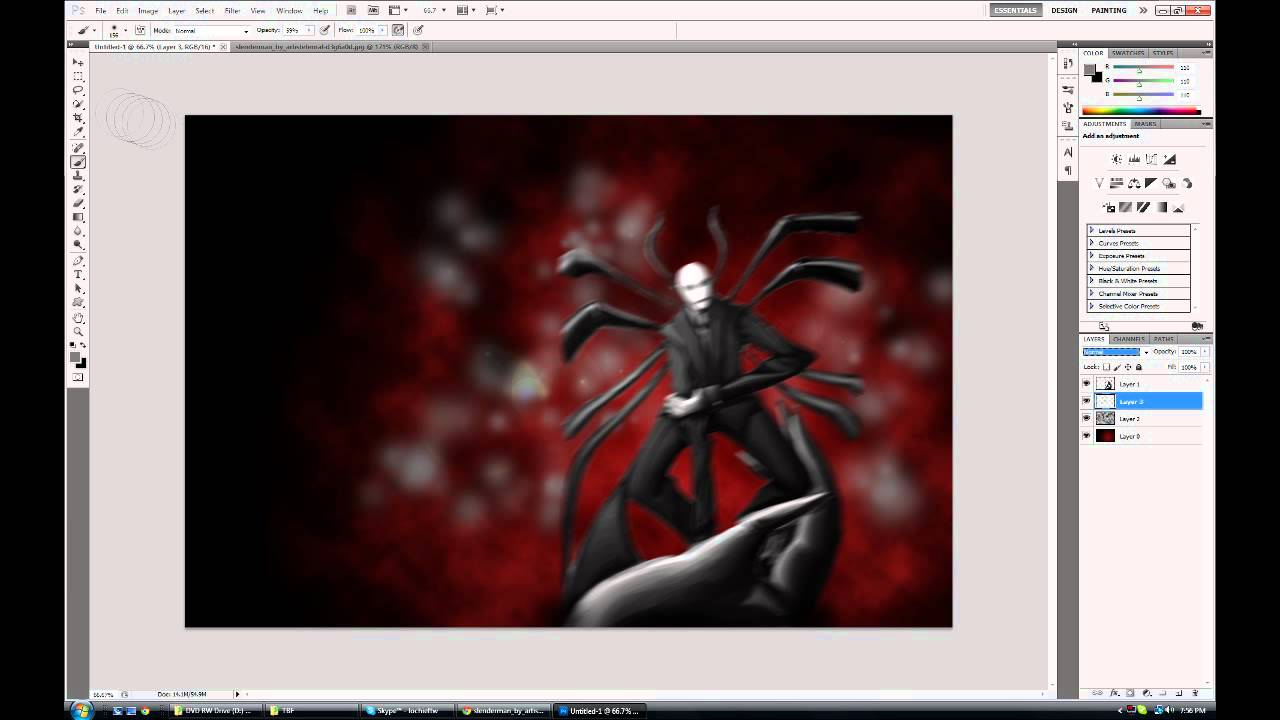Select the Horizontal Type tool
Viewport: 1280px width, 720px height.
pos(78,275)
